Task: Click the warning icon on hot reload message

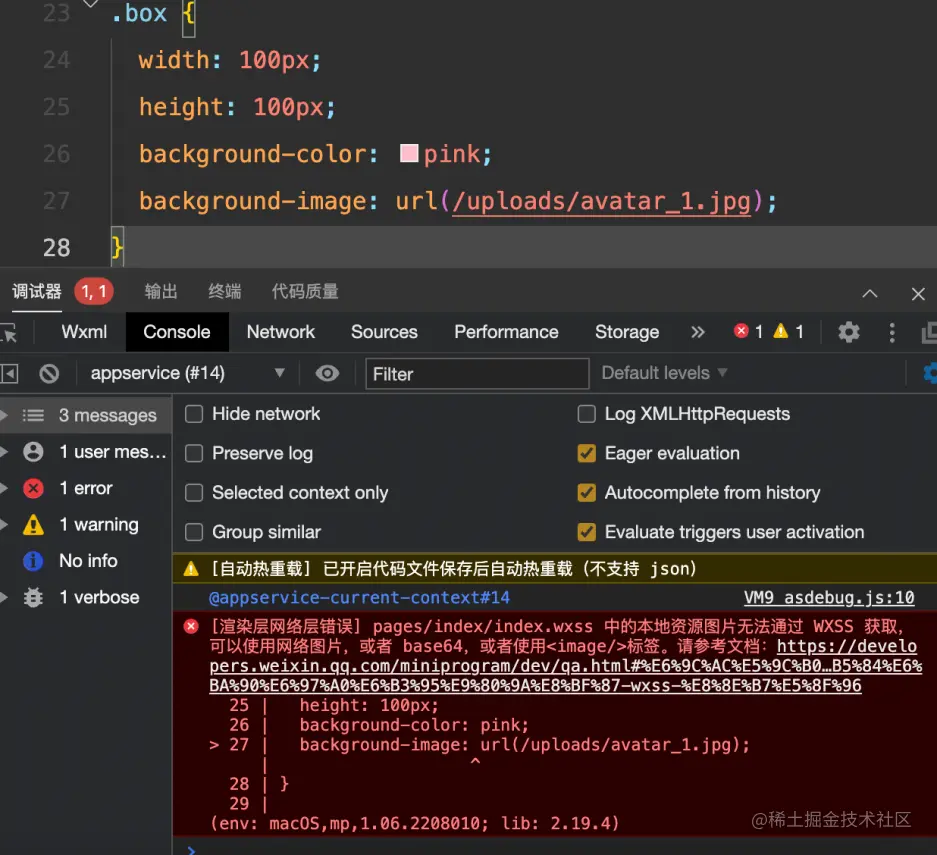Action: [x=191, y=569]
